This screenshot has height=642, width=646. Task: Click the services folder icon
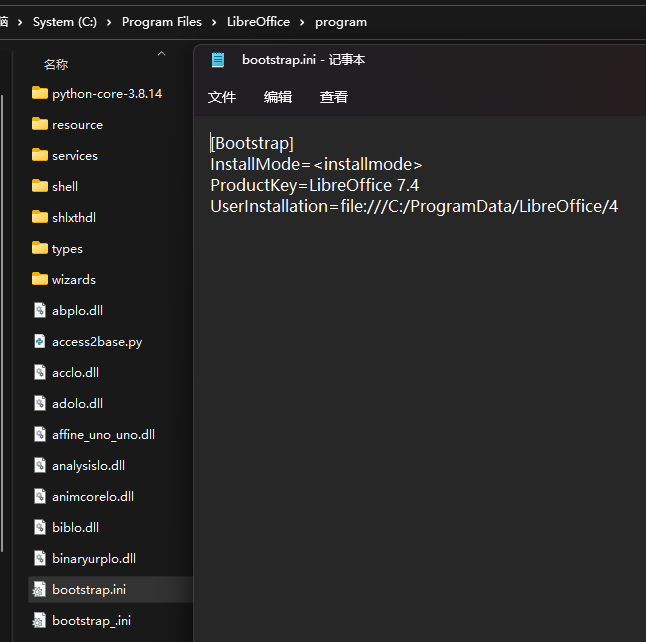[40, 155]
